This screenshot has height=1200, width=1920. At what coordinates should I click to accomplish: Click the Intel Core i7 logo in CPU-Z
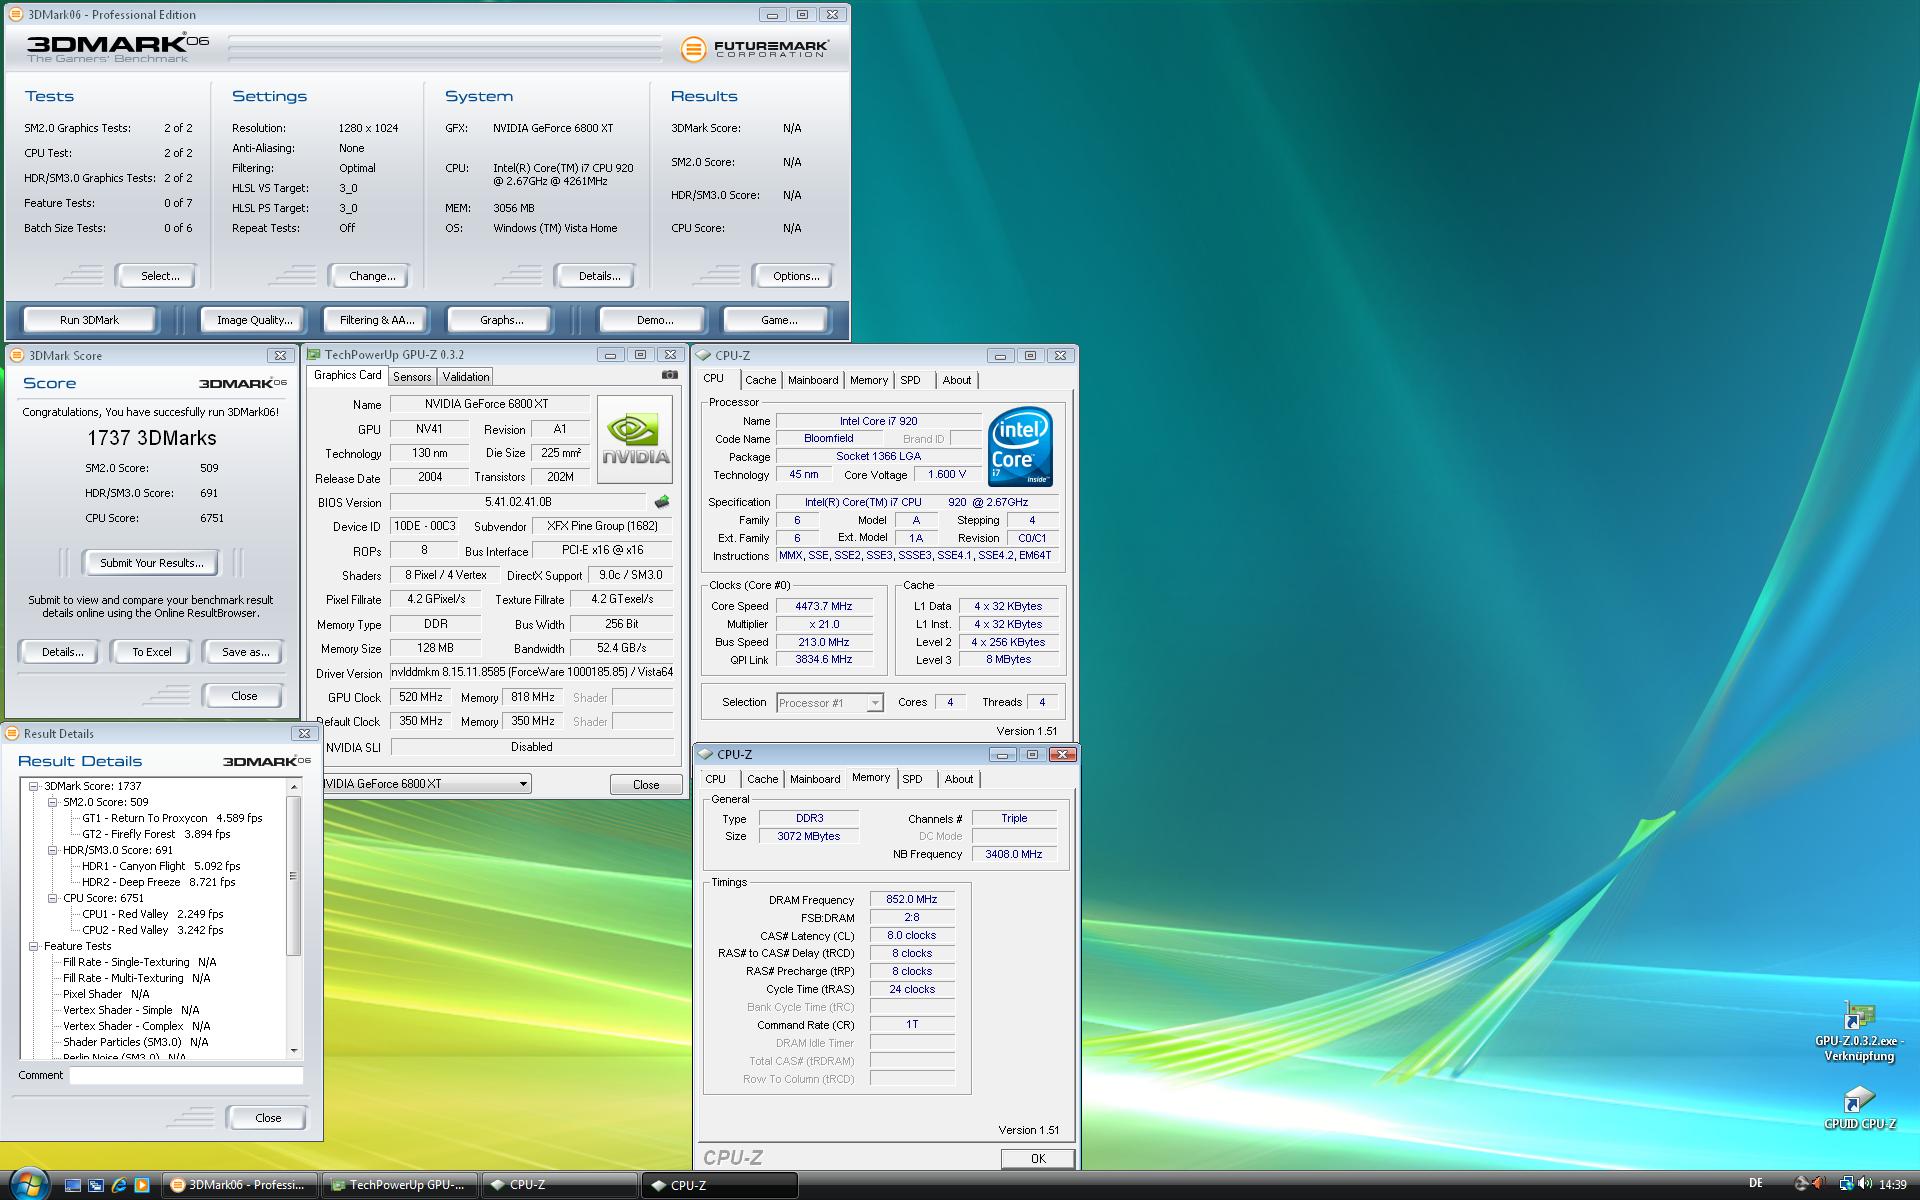pos(1020,446)
